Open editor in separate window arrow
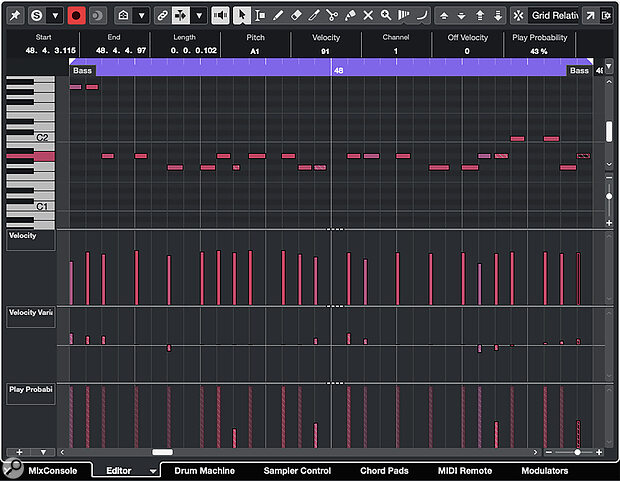The width and height of the screenshot is (620, 481). coord(590,16)
